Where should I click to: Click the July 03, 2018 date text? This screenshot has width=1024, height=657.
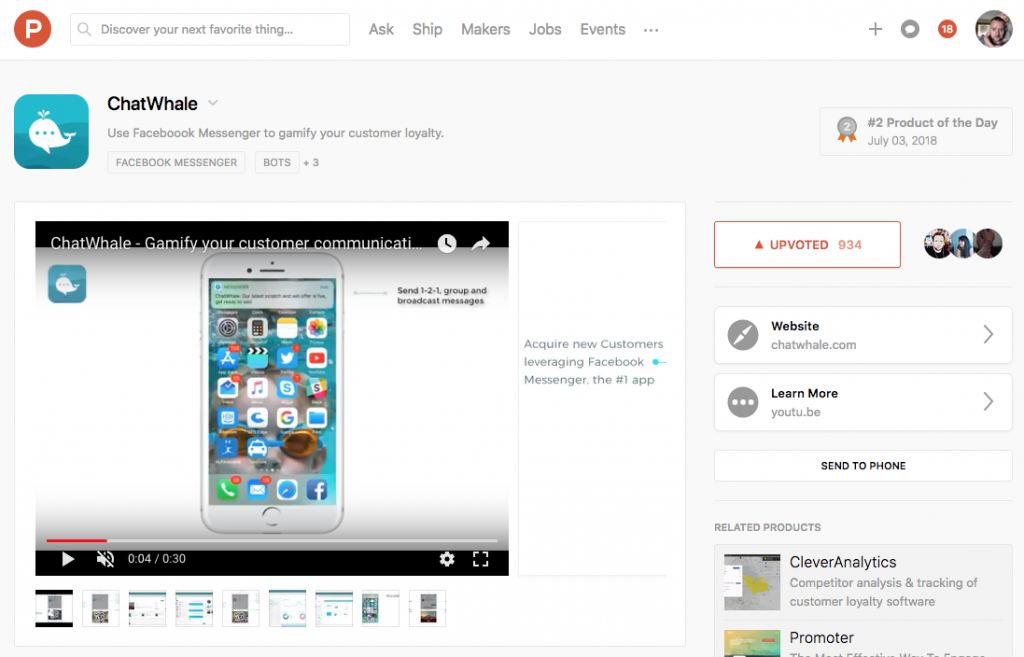(x=902, y=140)
